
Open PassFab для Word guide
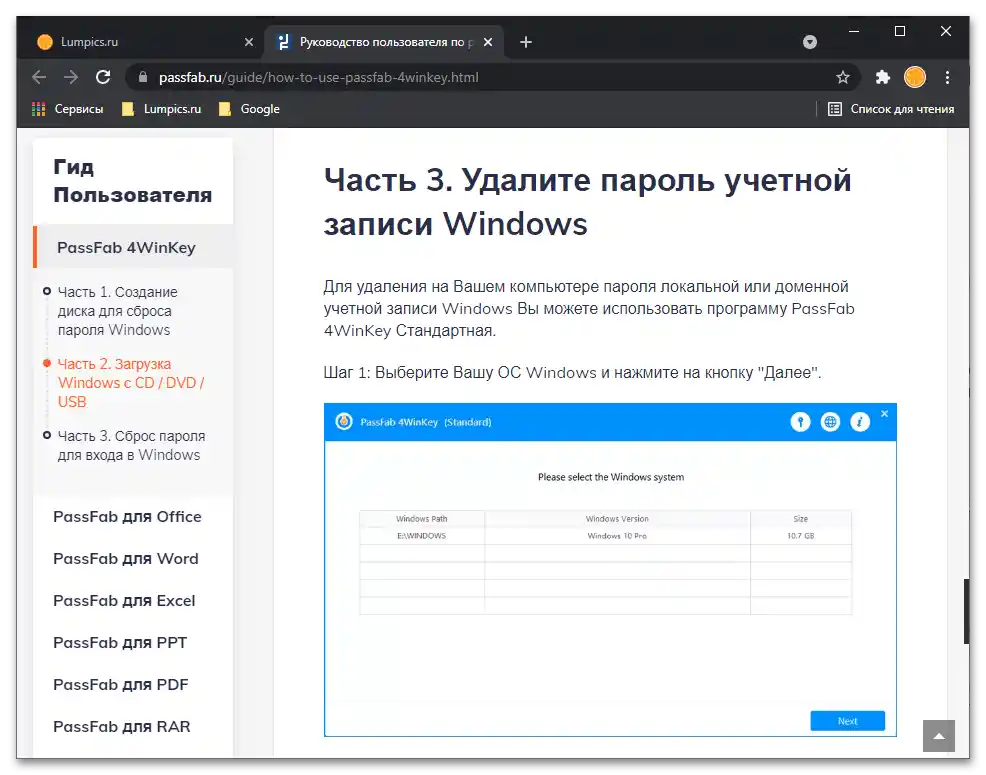pos(126,559)
